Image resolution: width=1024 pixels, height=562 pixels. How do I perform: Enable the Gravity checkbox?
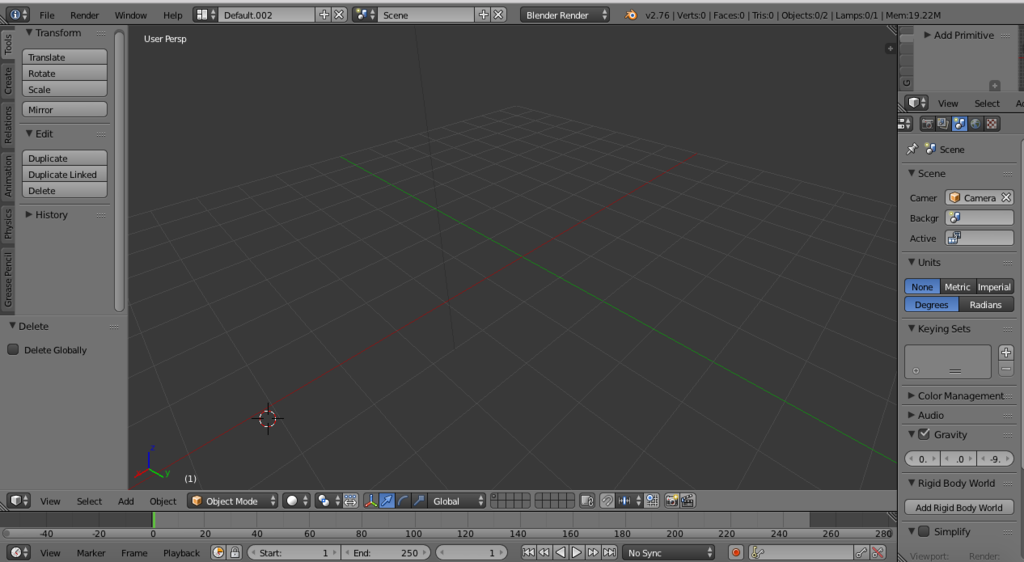[x=924, y=434]
